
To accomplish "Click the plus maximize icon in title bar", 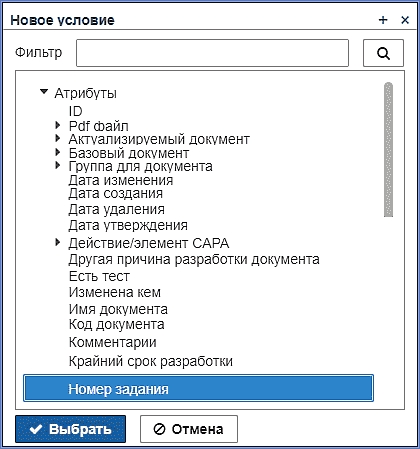I will point(383,20).
